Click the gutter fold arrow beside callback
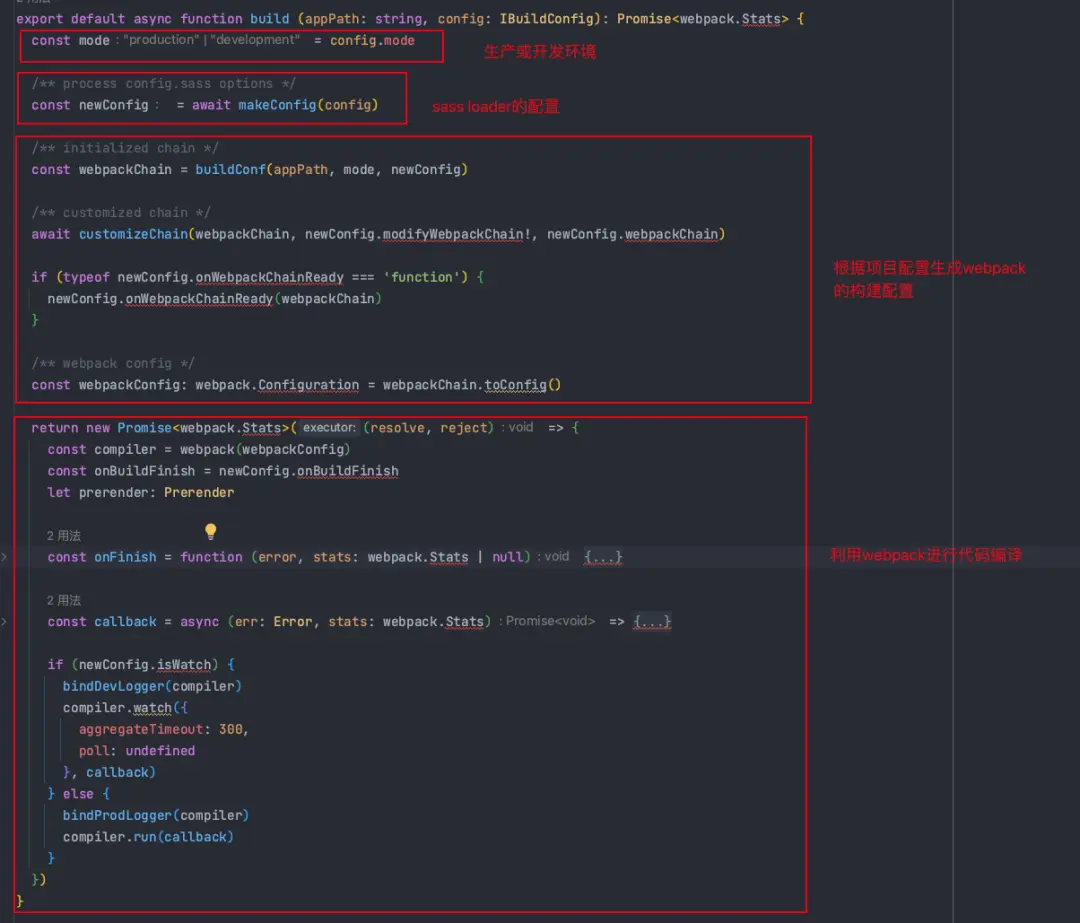 [x=4, y=621]
